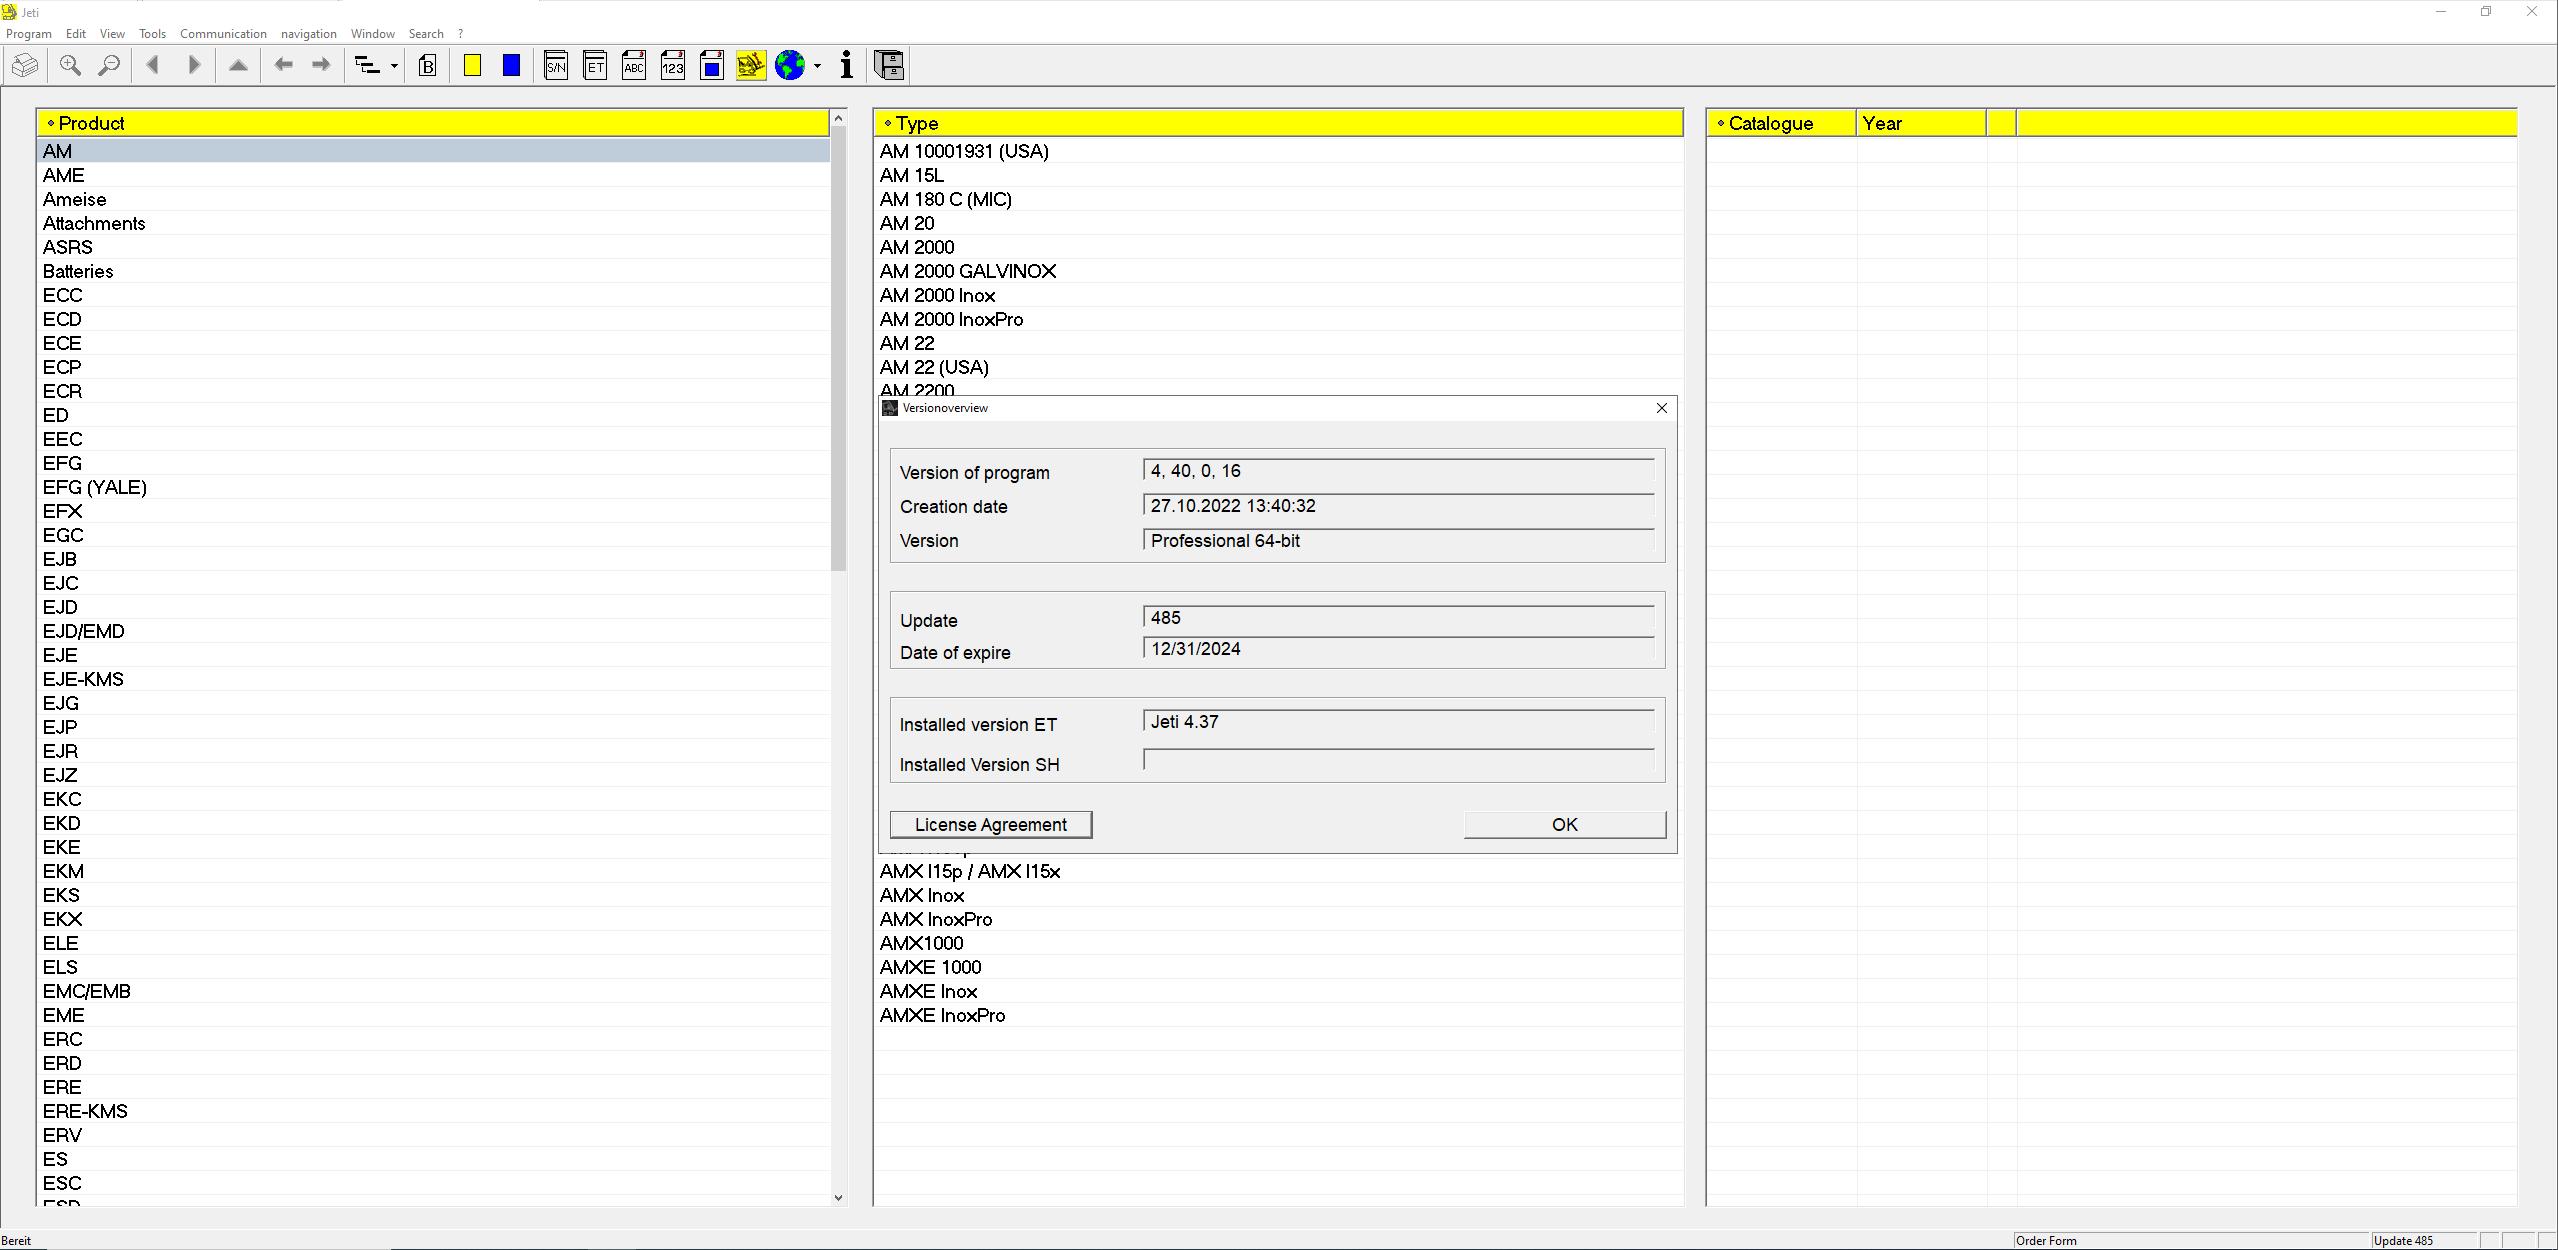Zoom in using the magnifier plus icon
This screenshot has height=1250, width=2558.
(70, 66)
